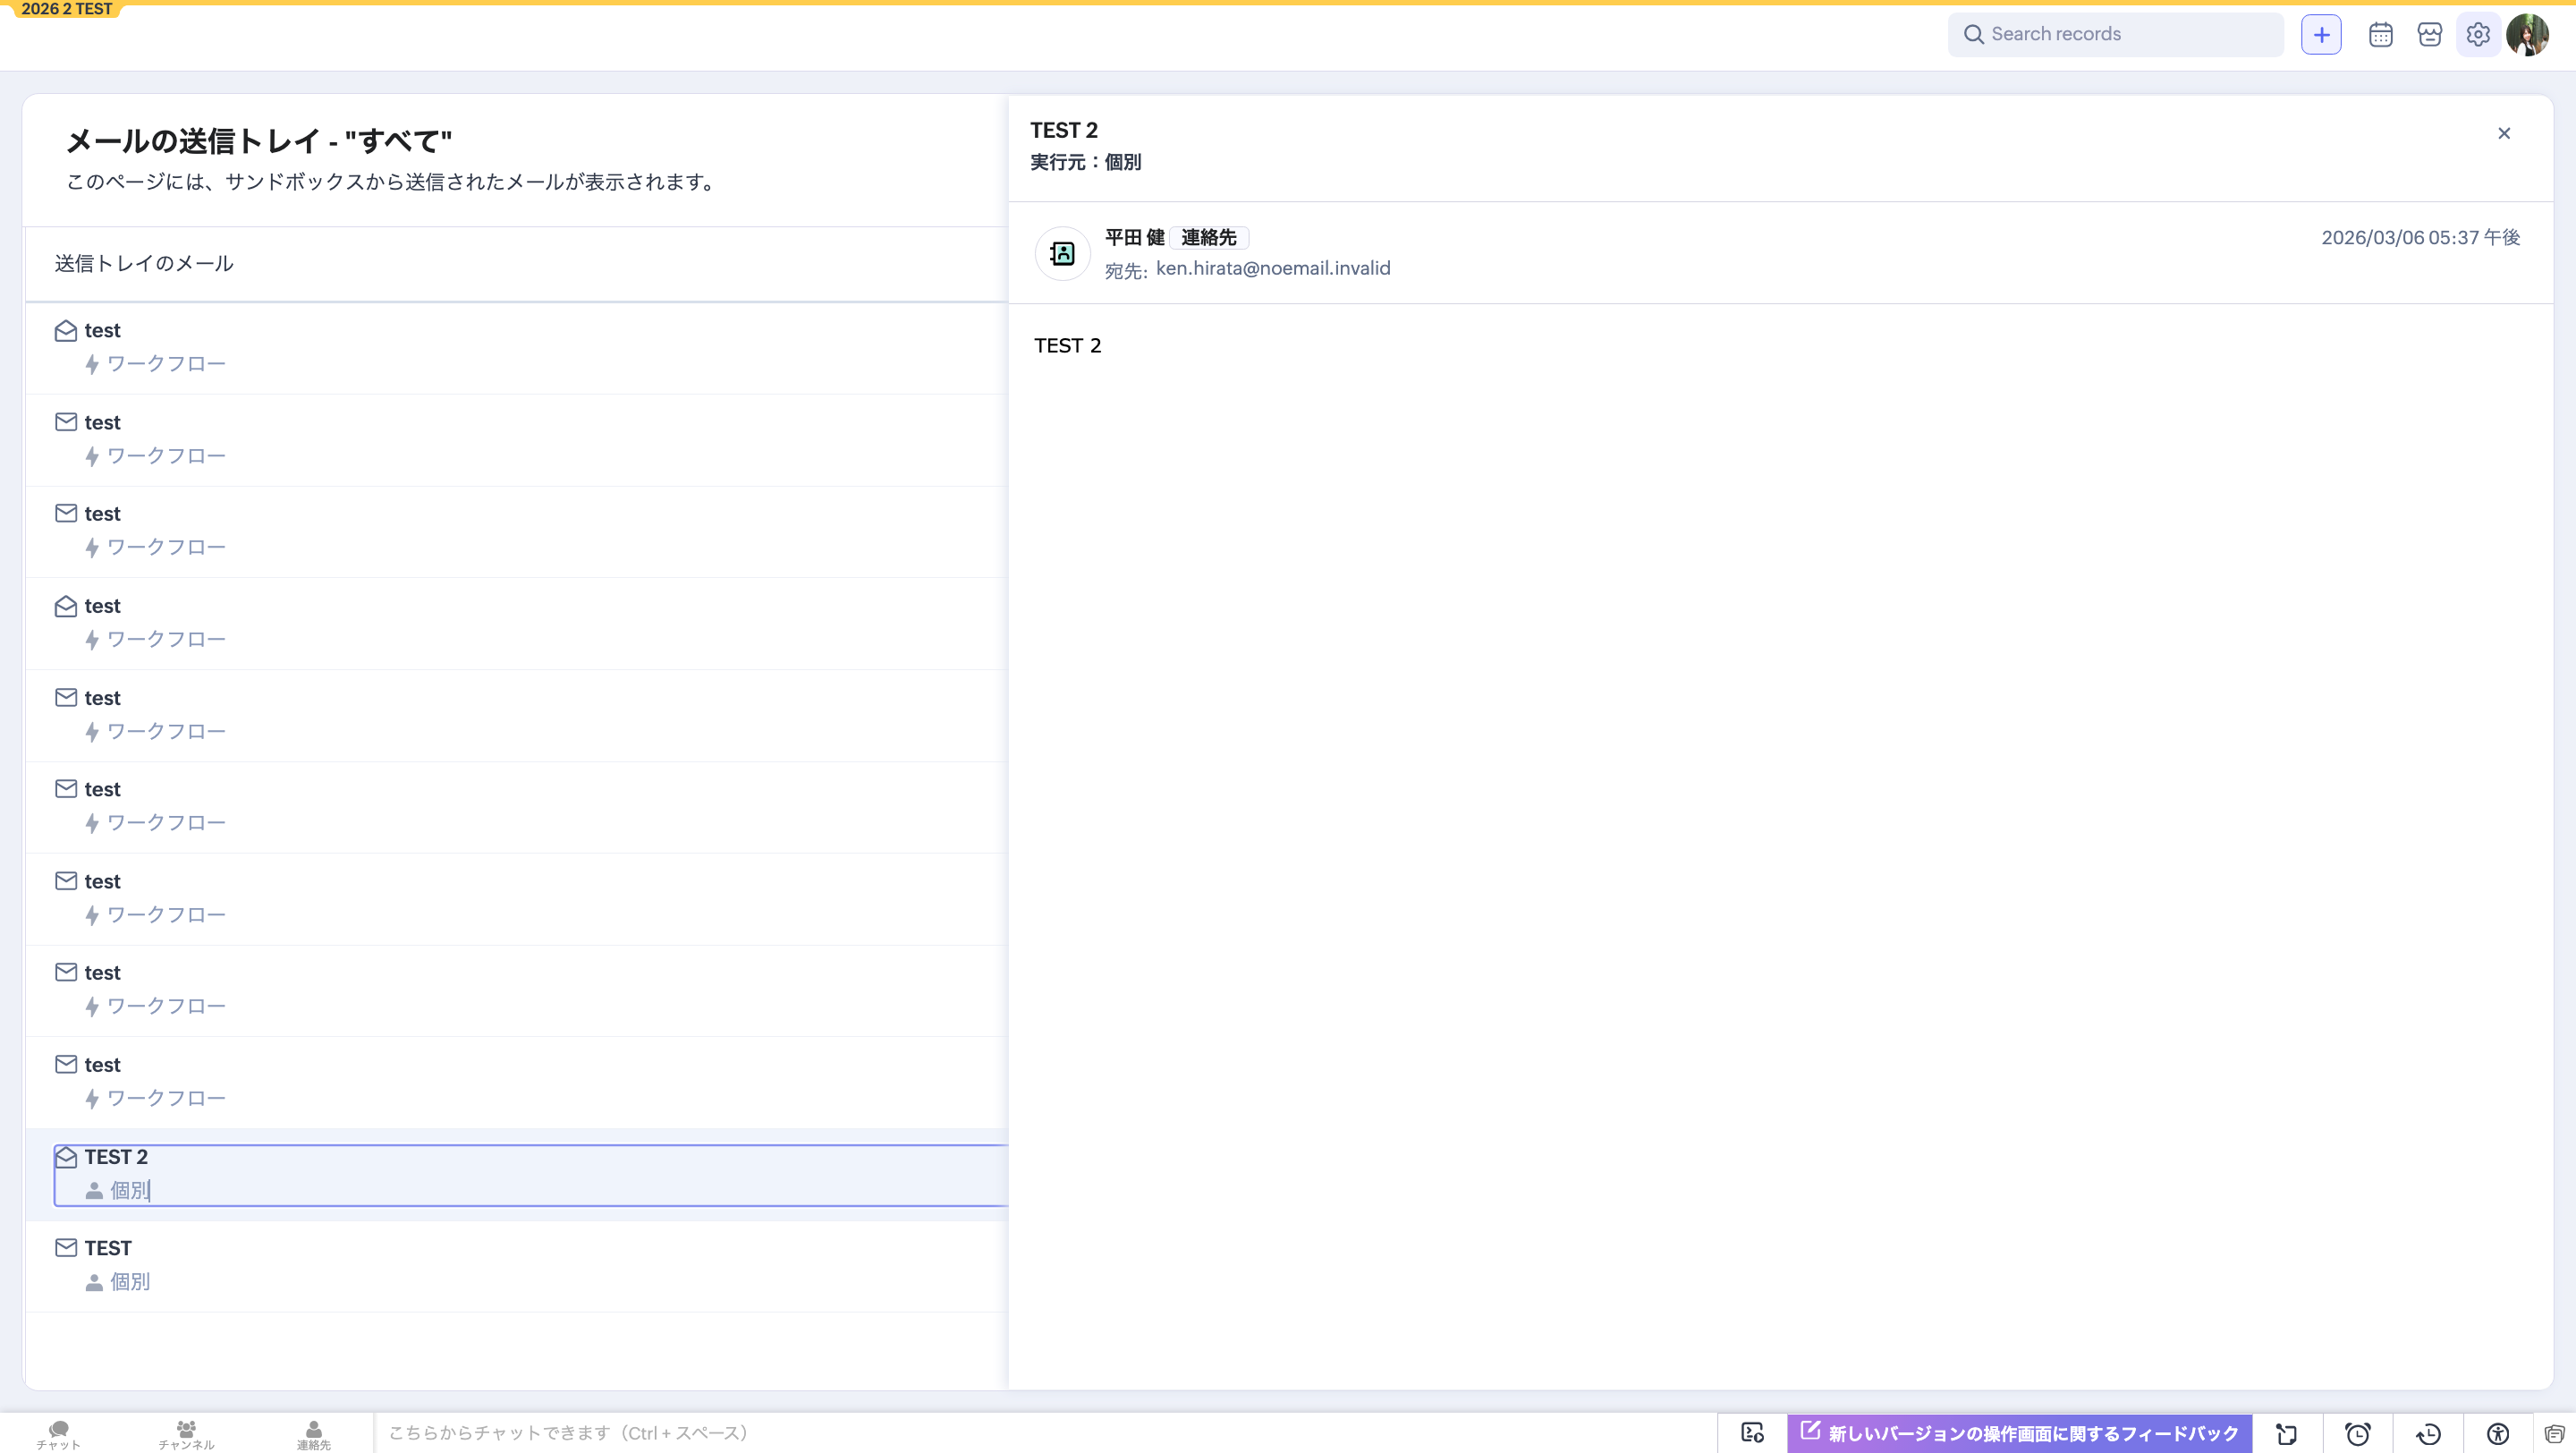Open the 連絡先 tab in bottom bar
The height and width of the screenshot is (1453, 2576).
click(313, 1433)
